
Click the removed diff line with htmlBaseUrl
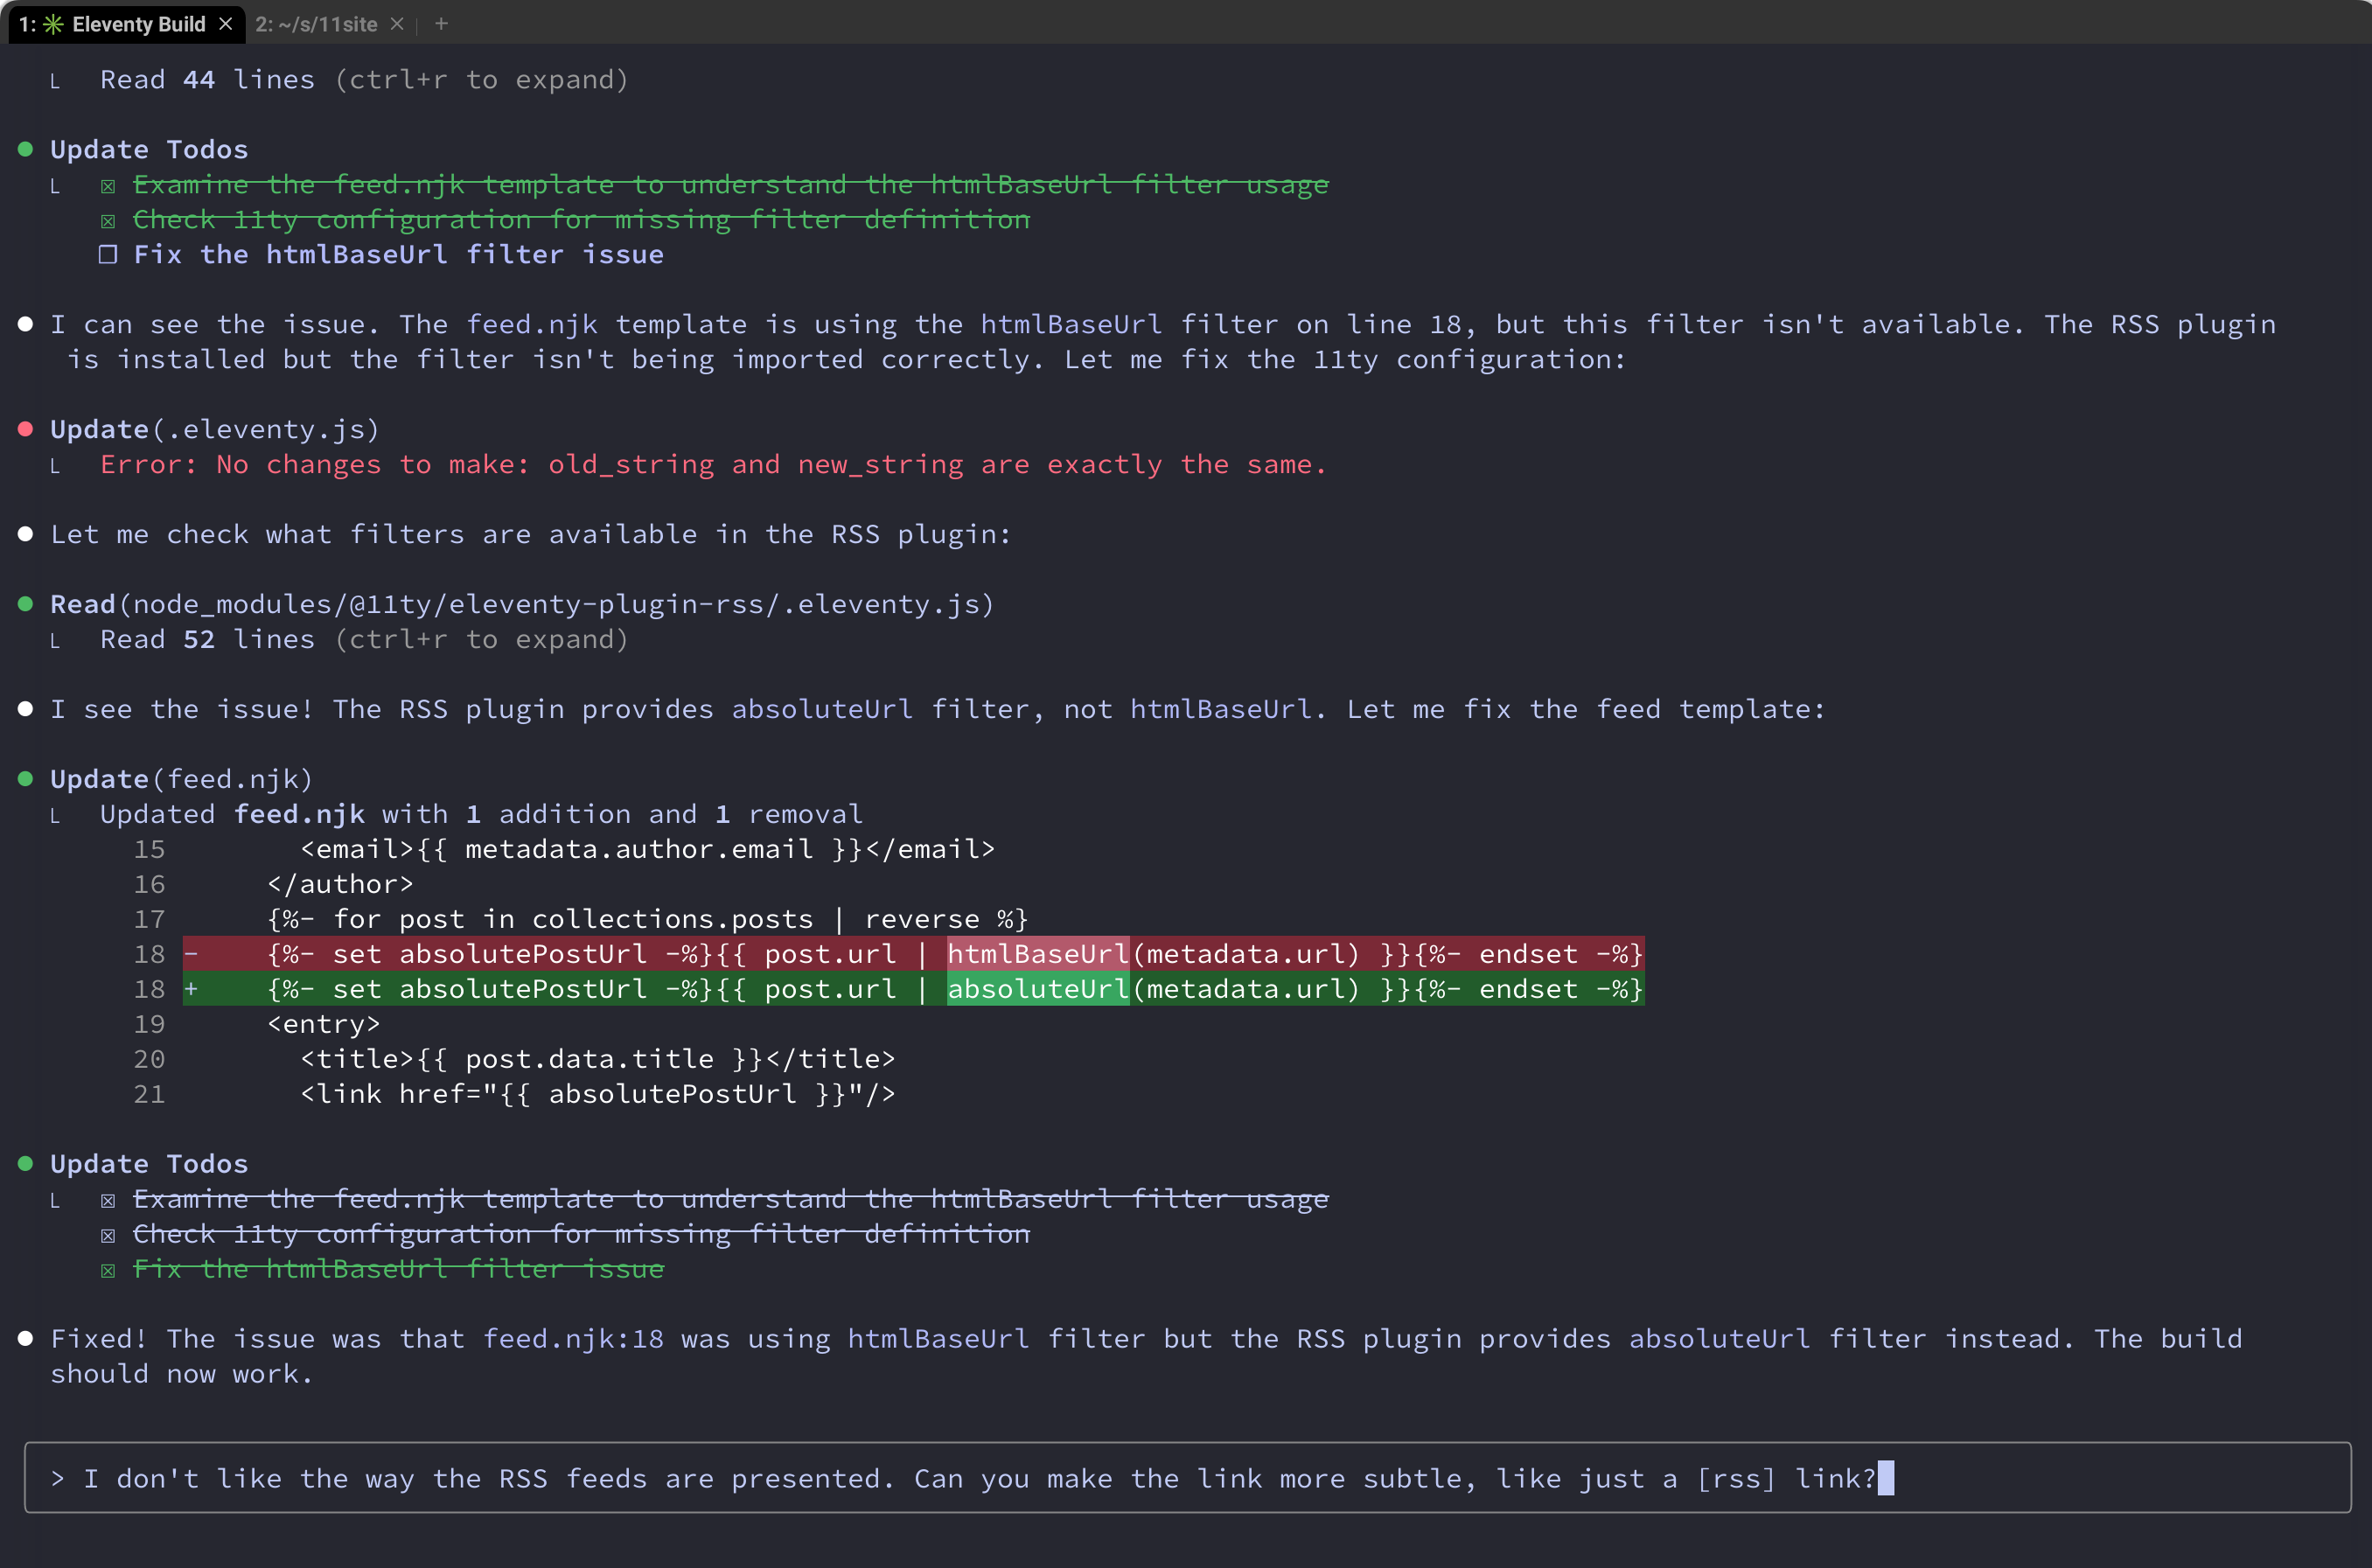click(x=913, y=954)
